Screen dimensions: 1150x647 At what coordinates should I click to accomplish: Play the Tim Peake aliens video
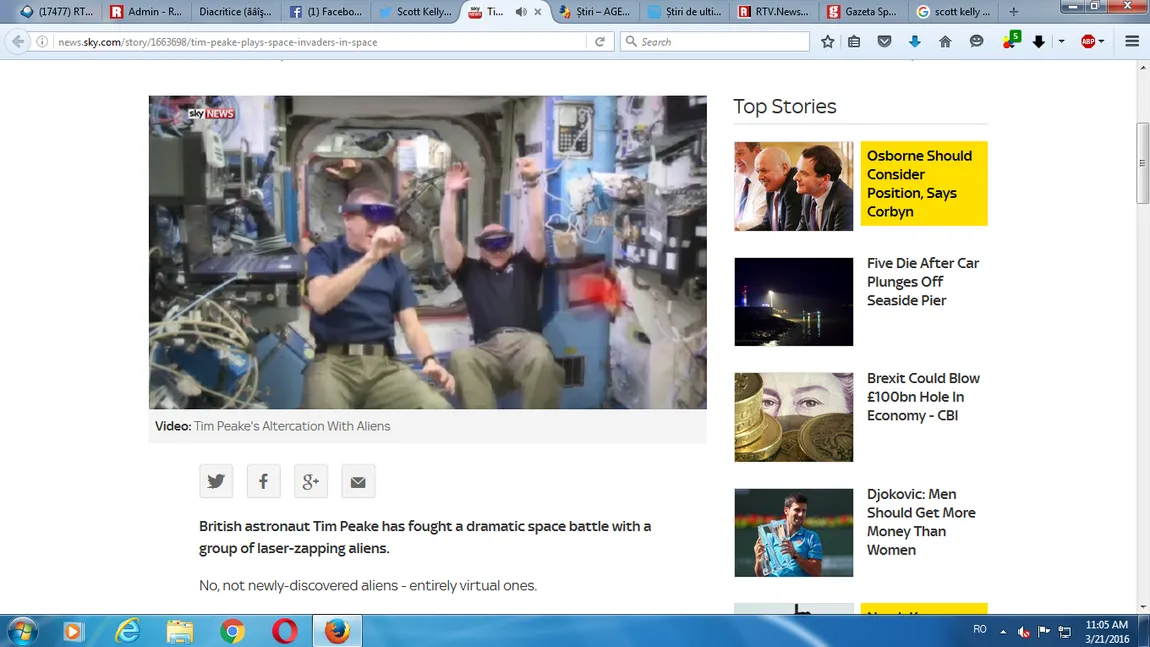coord(428,252)
